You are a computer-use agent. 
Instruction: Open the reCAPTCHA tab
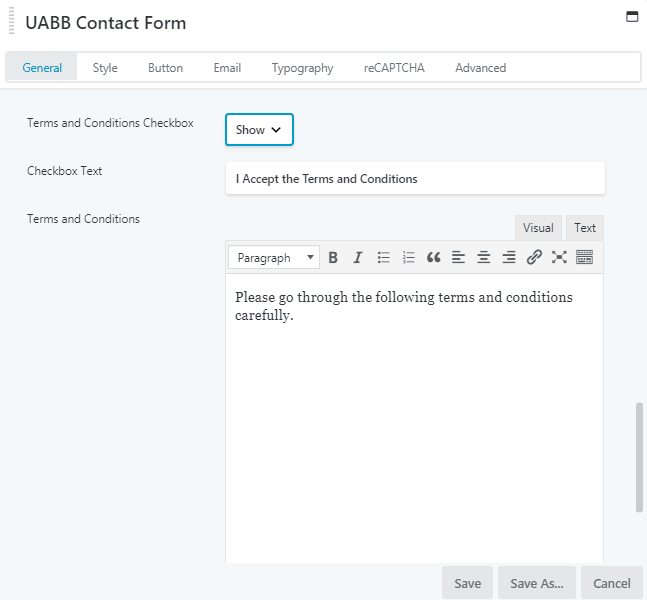tap(394, 68)
